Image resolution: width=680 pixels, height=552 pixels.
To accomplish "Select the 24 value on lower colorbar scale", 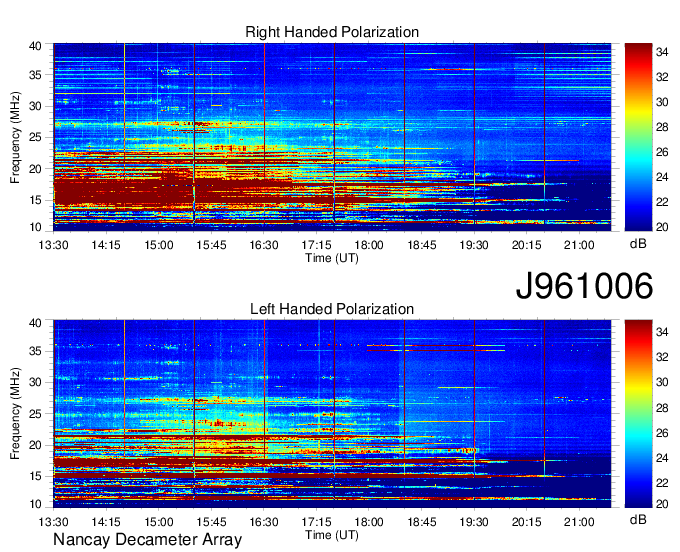I will (x=662, y=457).
